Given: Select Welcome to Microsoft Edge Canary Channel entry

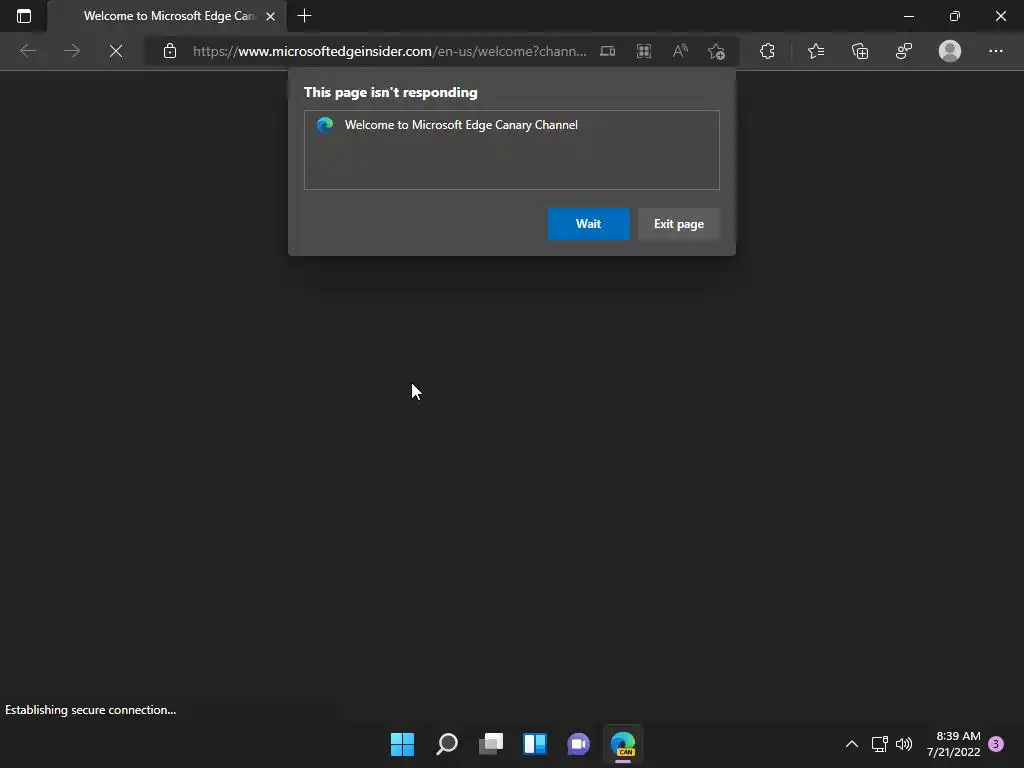Looking at the screenshot, I should point(511,125).
